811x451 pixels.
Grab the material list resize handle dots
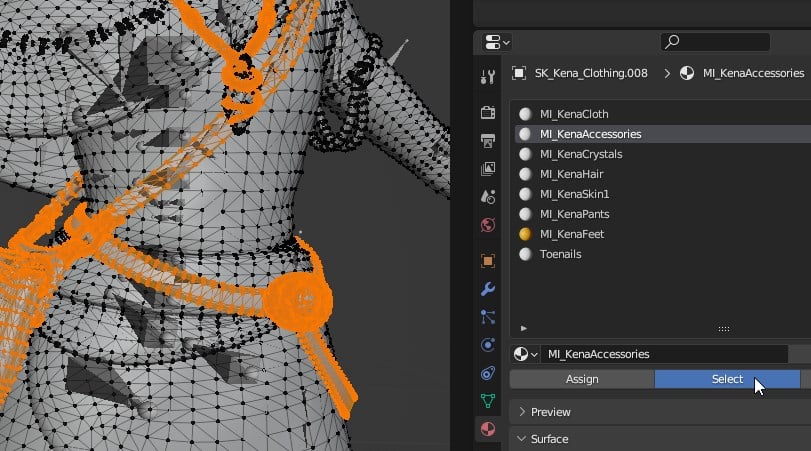(x=724, y=328)
